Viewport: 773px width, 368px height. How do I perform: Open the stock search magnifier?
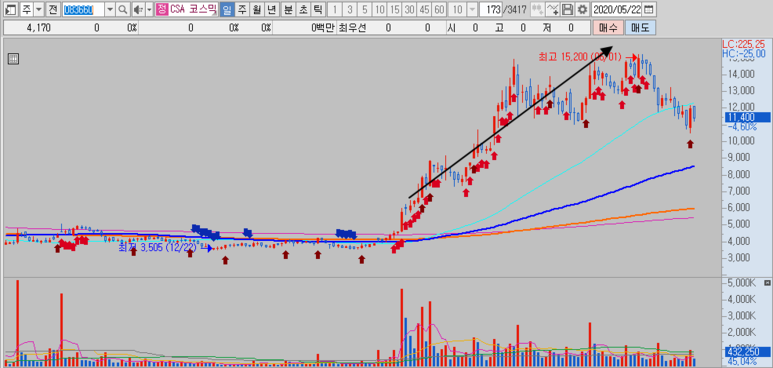click(x=122, y=9)
